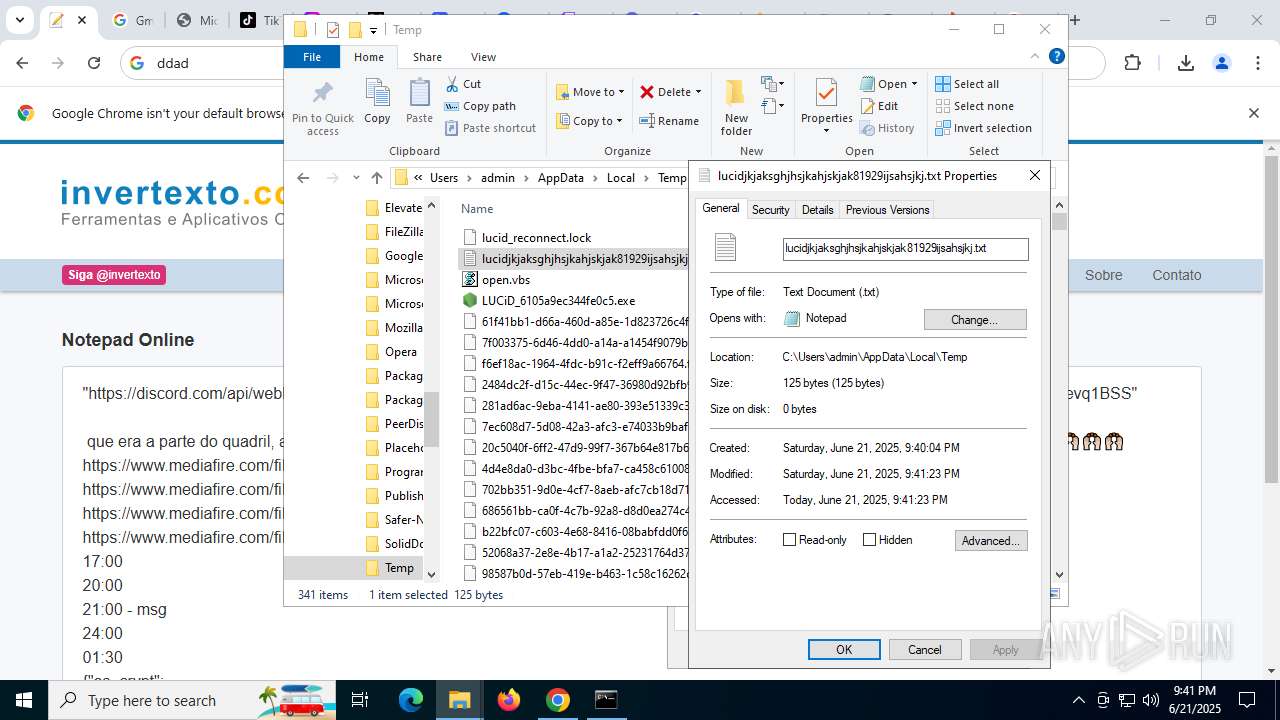Click the Change... button for Opens with
This screenshot has height=720, width=1280.
(975, 320)
